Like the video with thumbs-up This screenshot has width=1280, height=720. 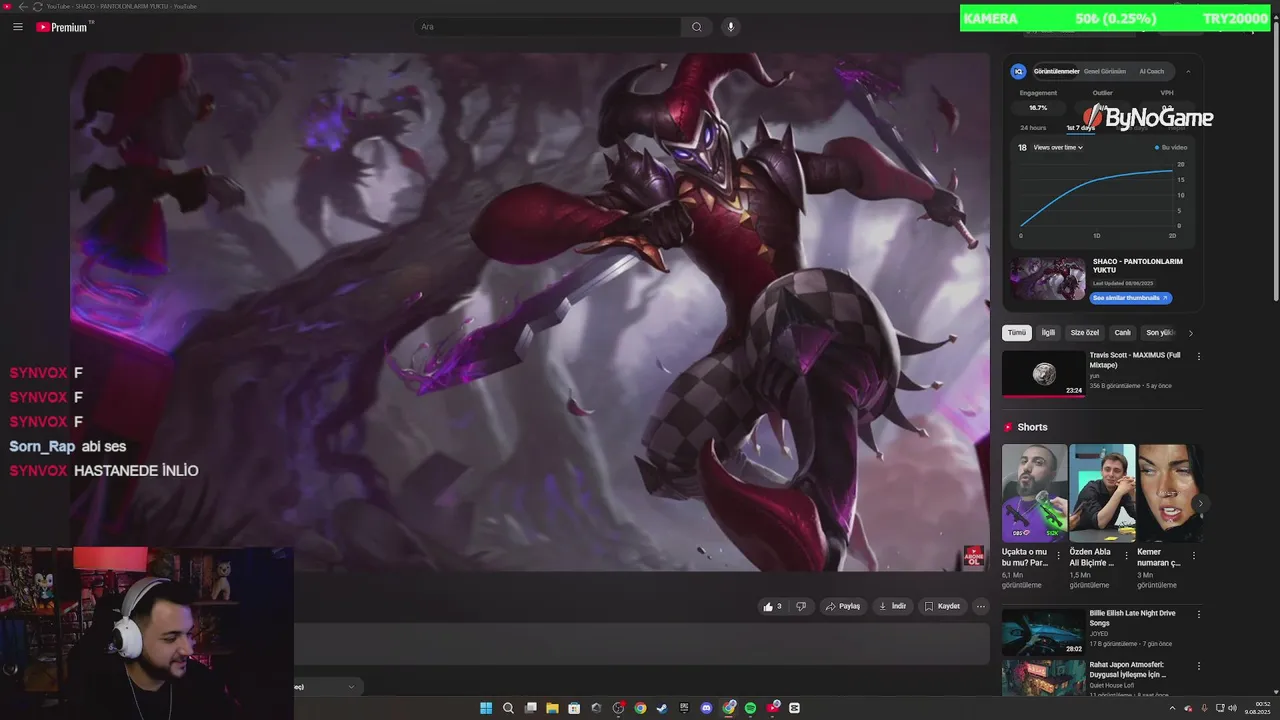click(x=772, y=606)
